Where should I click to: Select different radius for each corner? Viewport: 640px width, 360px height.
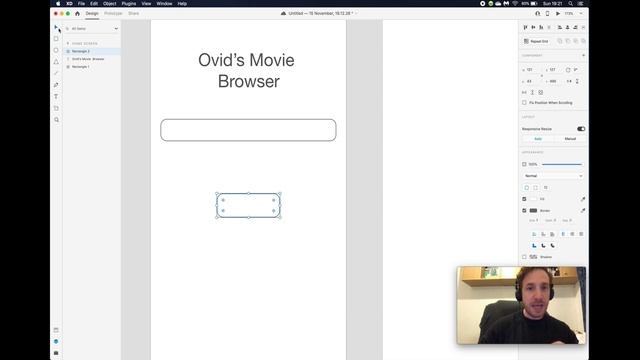(536, 188)
